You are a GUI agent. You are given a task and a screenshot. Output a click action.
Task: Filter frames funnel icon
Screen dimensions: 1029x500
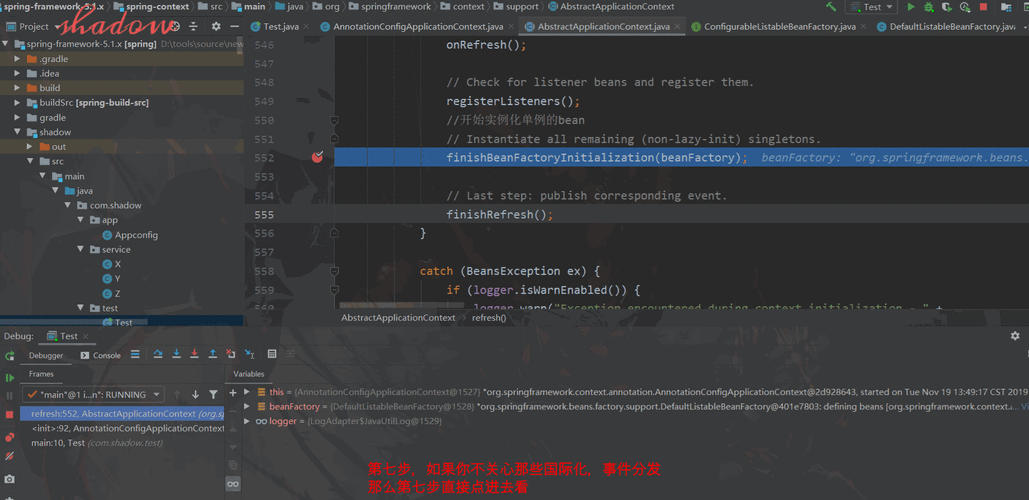[x=213, y=394]
